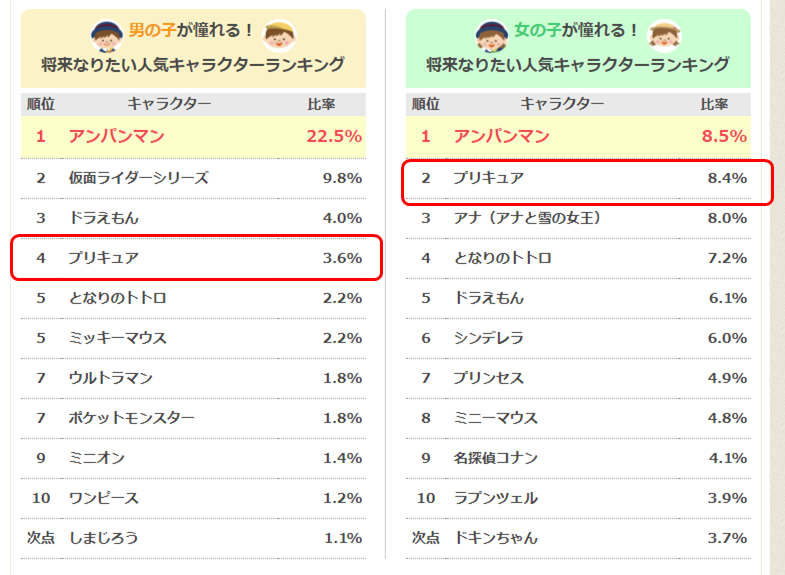
Task: Select the 男の子が憧れる！ heading text
Action: pyautogui.click(x=192, y=31)
